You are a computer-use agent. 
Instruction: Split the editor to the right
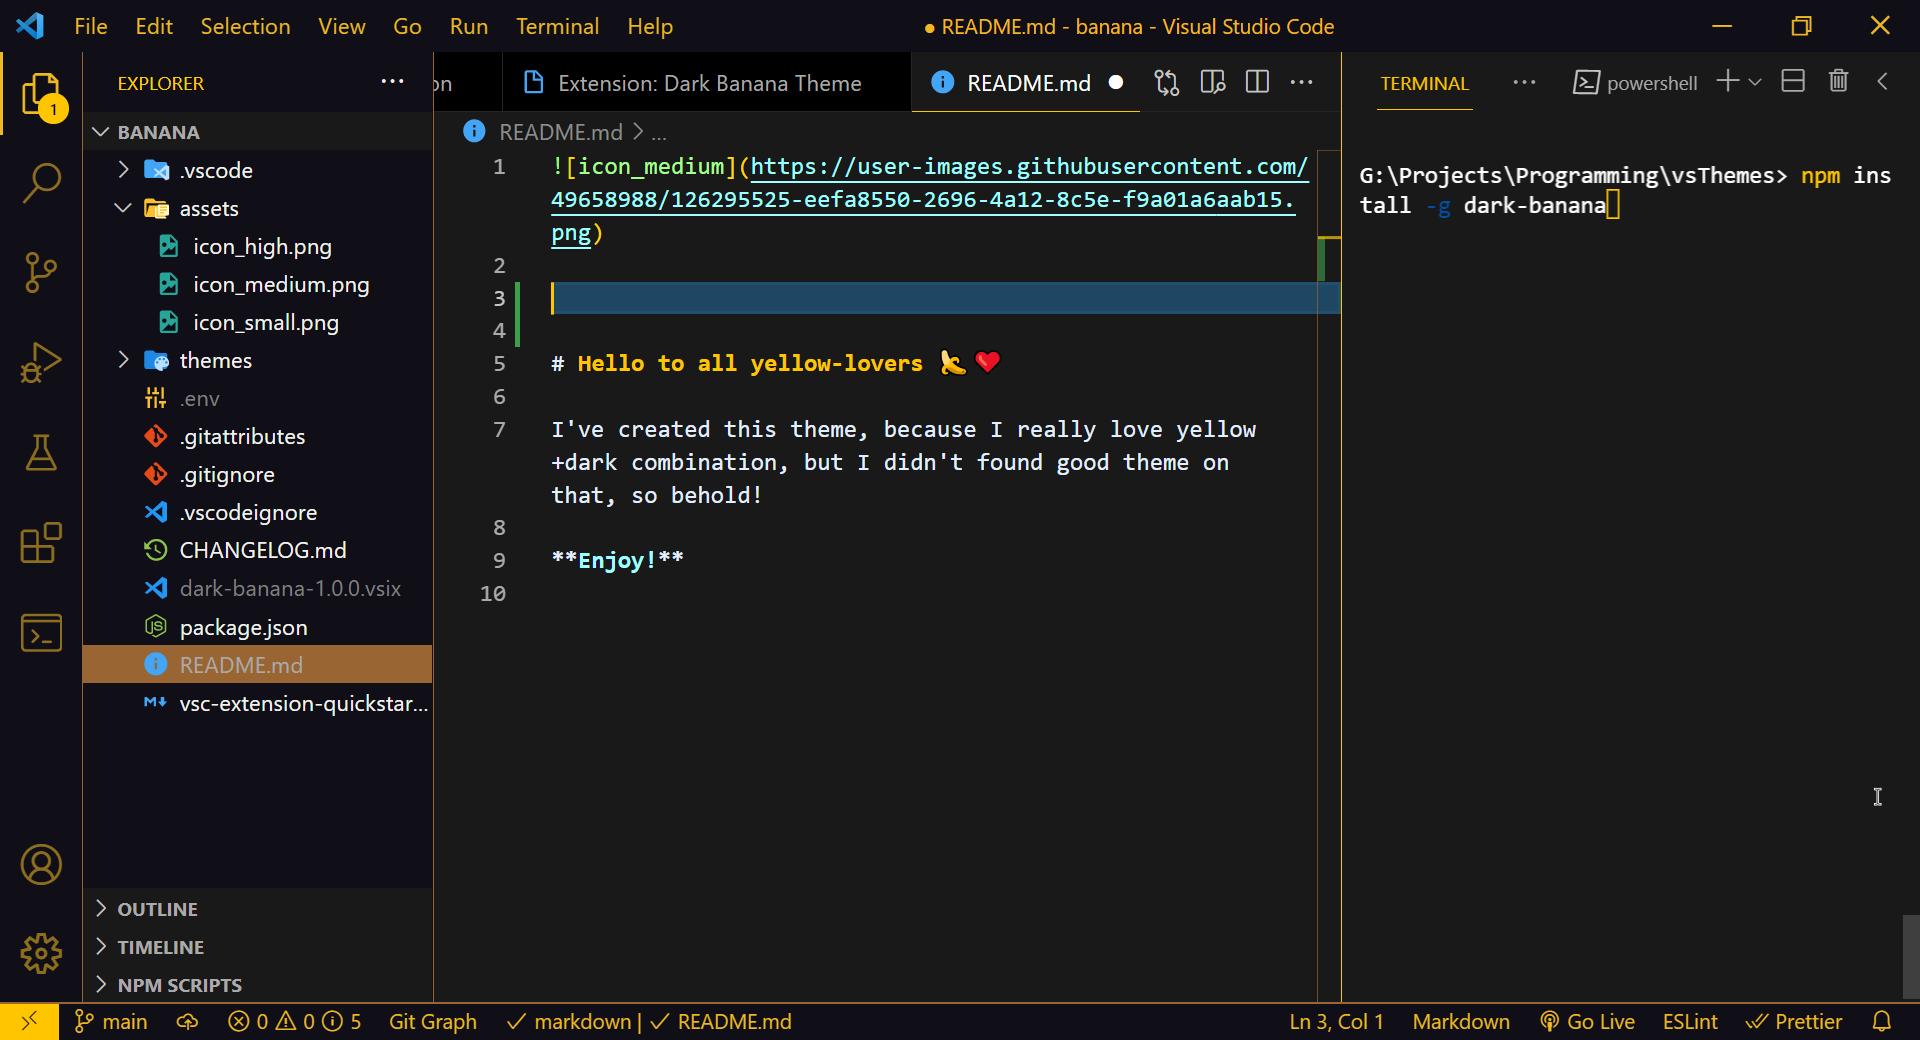tap(1257, 82)
